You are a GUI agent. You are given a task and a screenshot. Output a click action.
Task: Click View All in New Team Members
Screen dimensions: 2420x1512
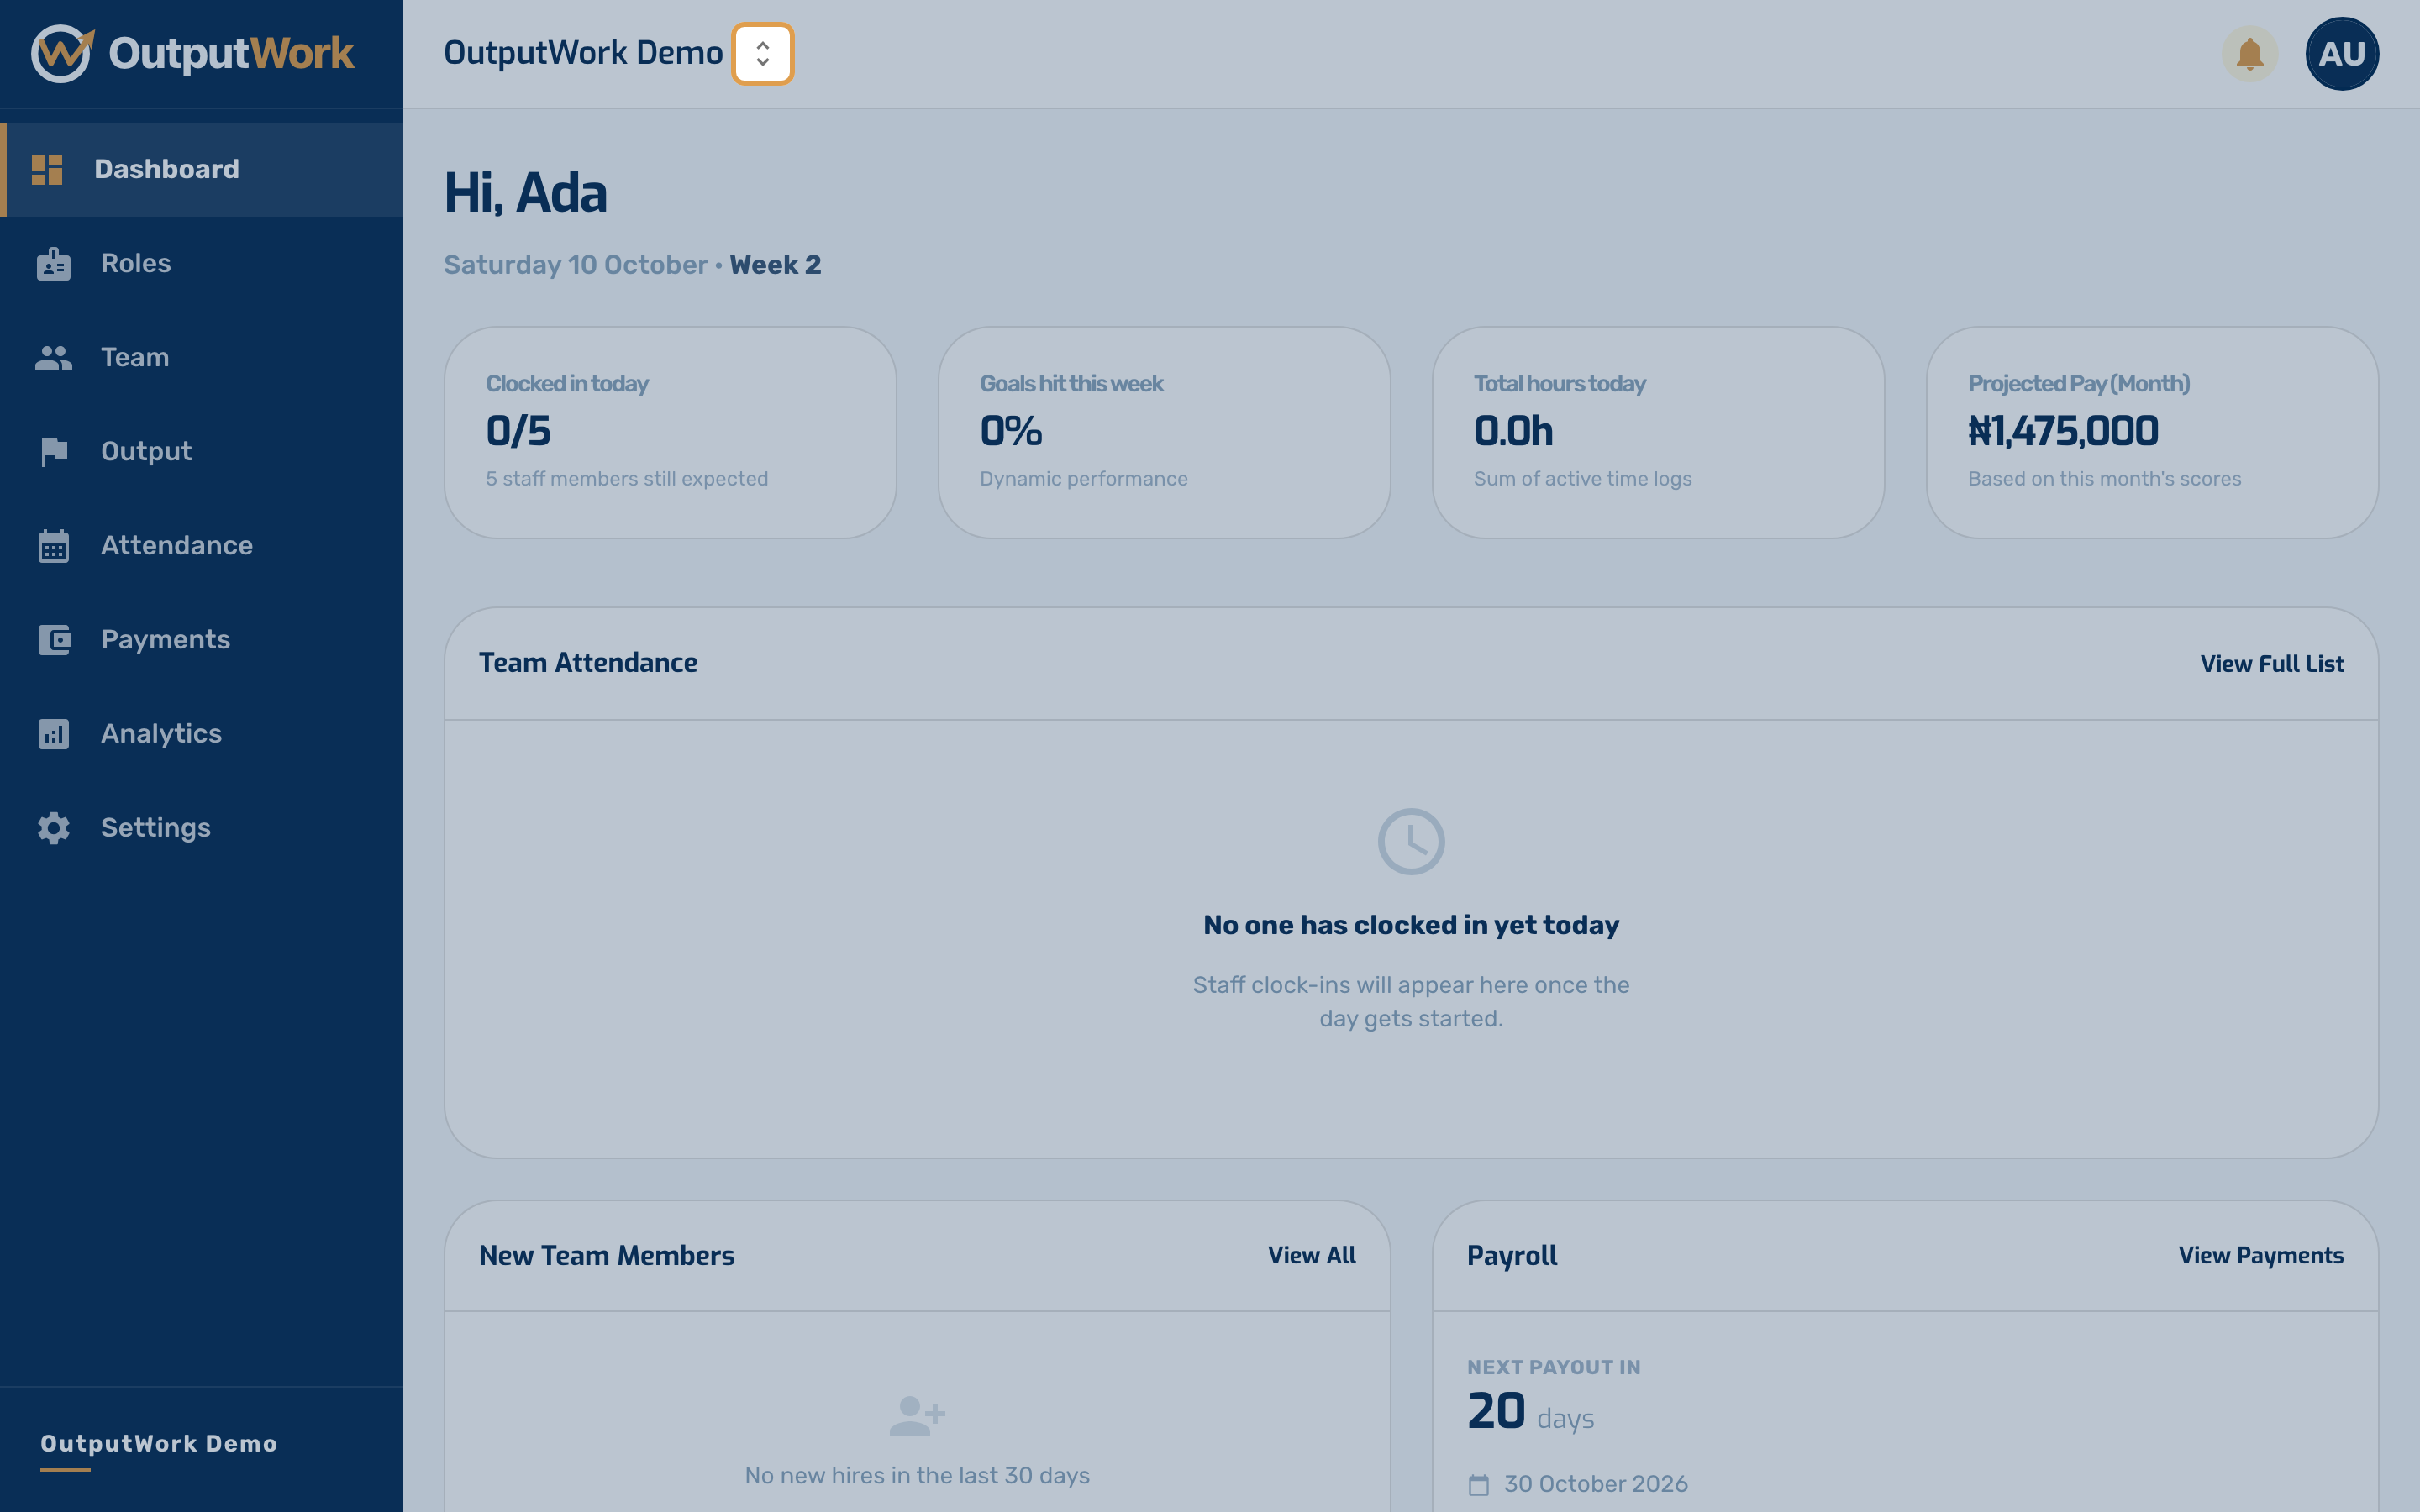coord(1312,1256)
